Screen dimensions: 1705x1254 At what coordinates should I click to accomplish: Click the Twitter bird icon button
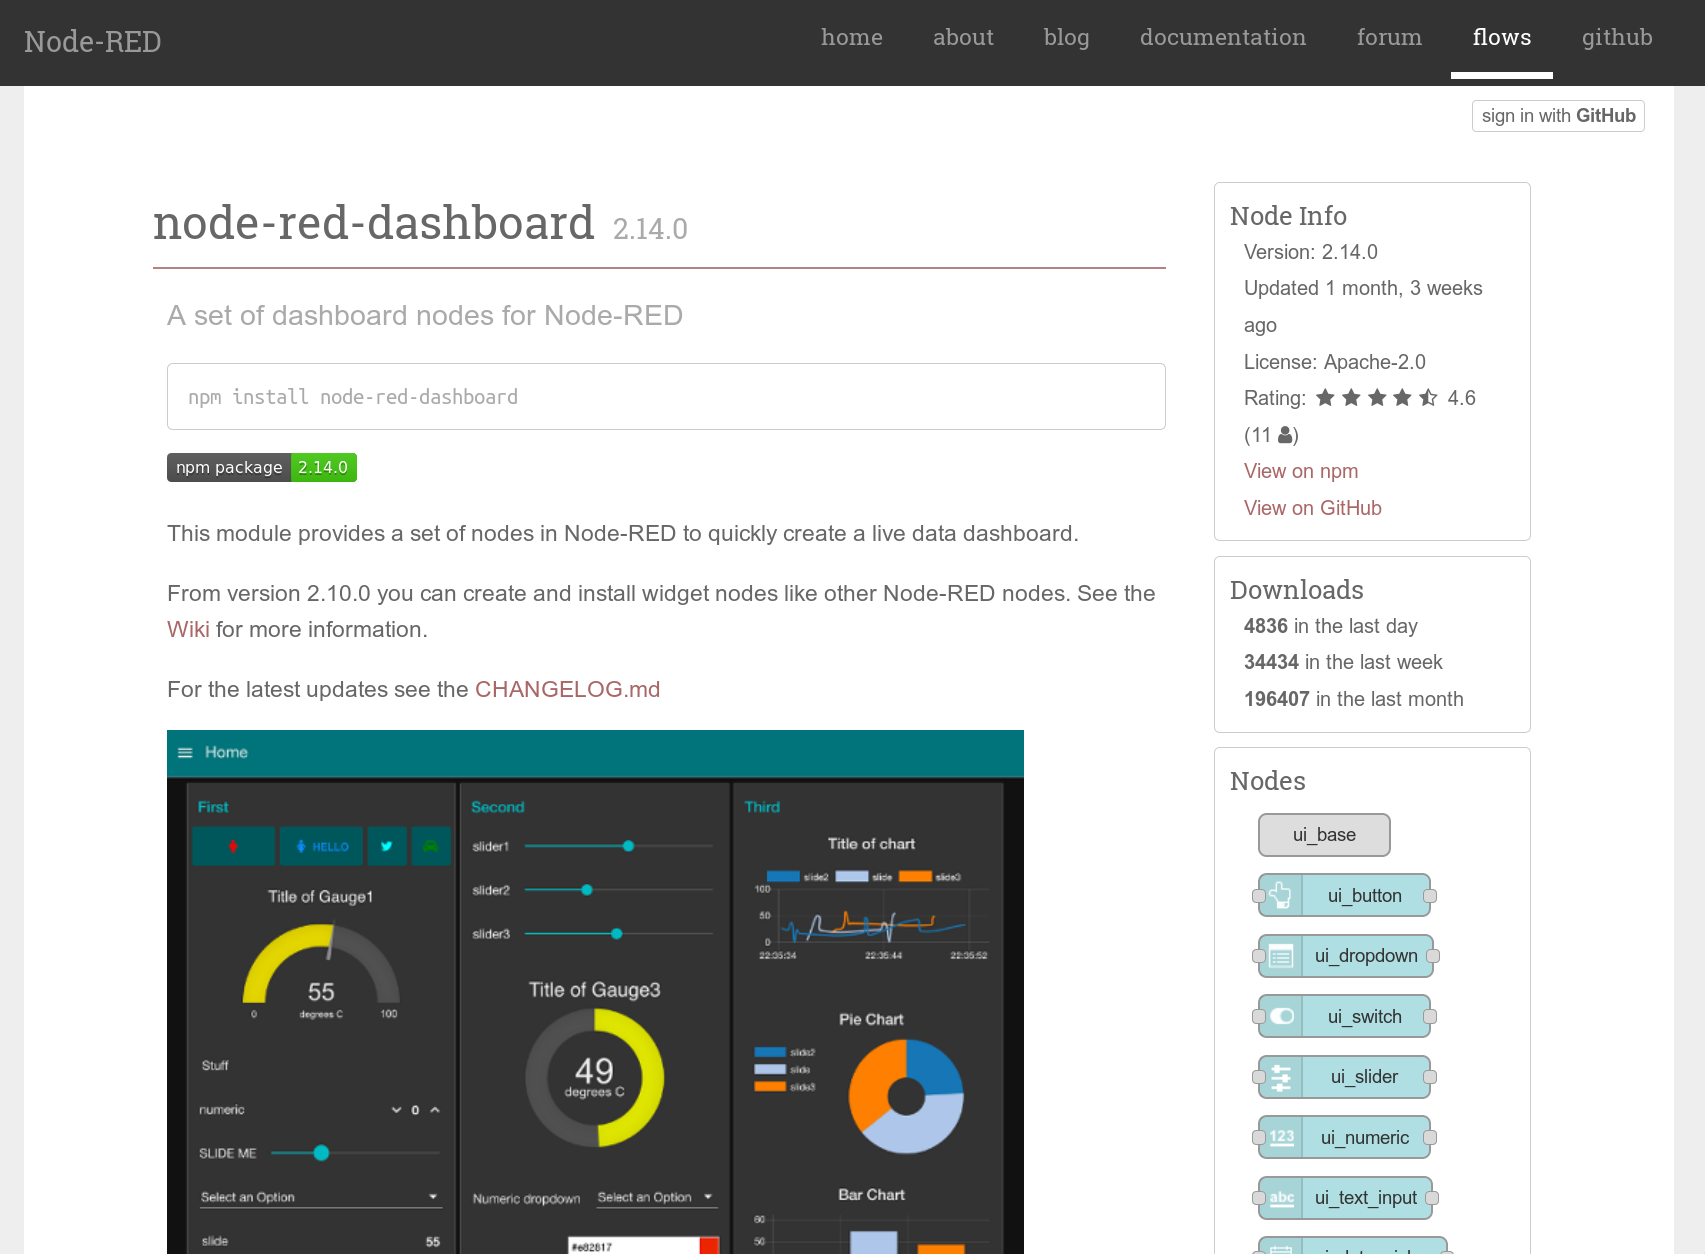tap(387, 847)
